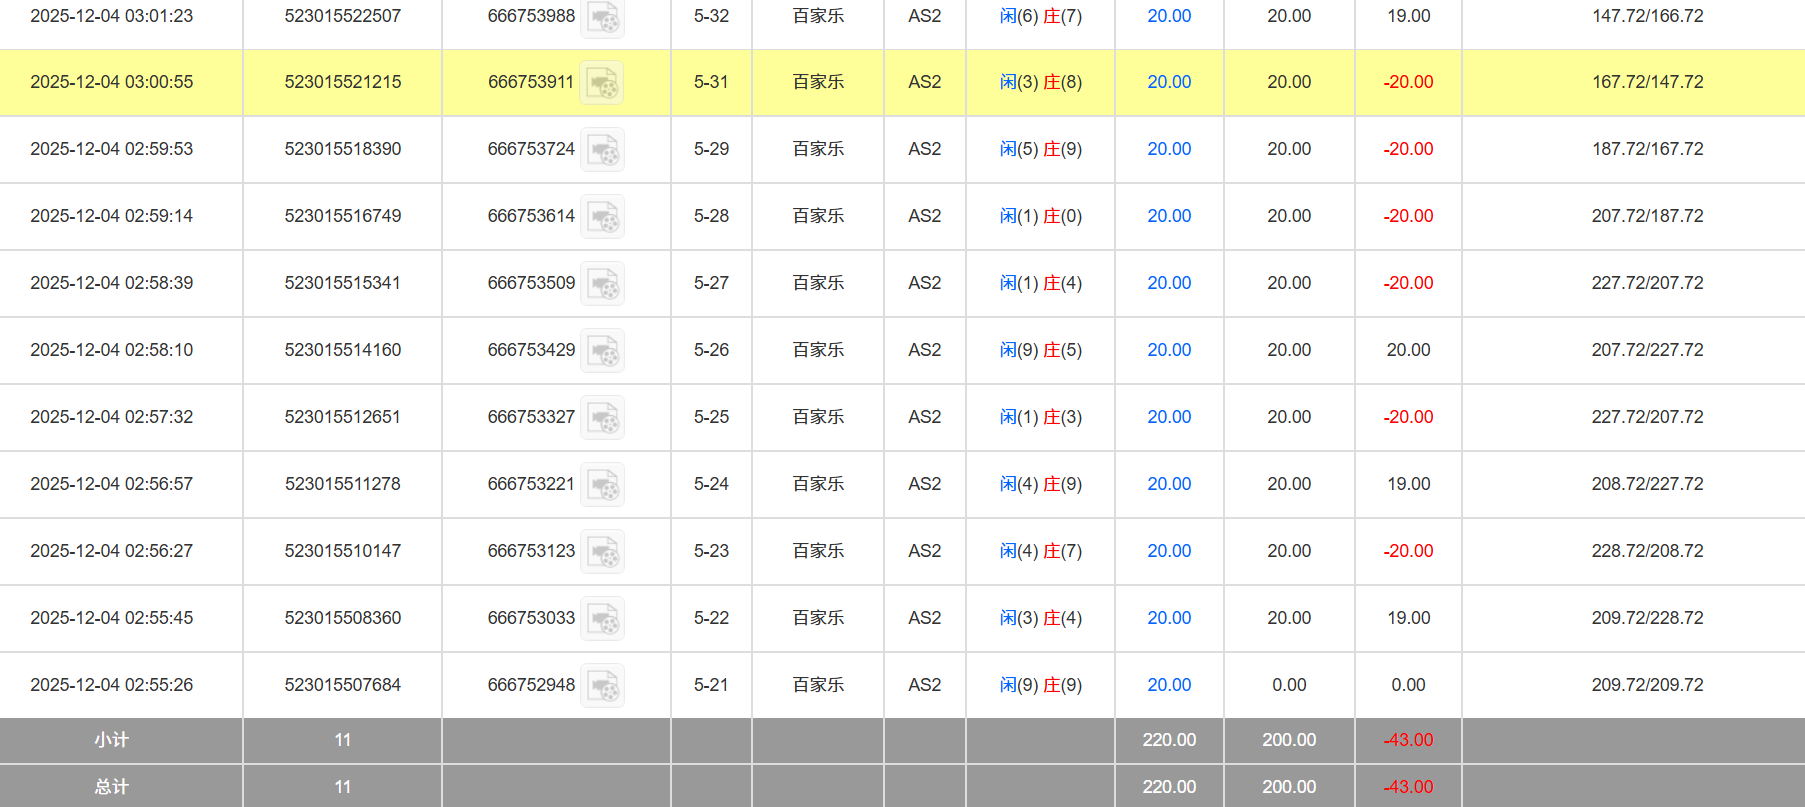The height and width of the screenshot is (807, 1805).
Task: Open the blue 20.00 amount for round 5-21
Action: [1169, 685]
